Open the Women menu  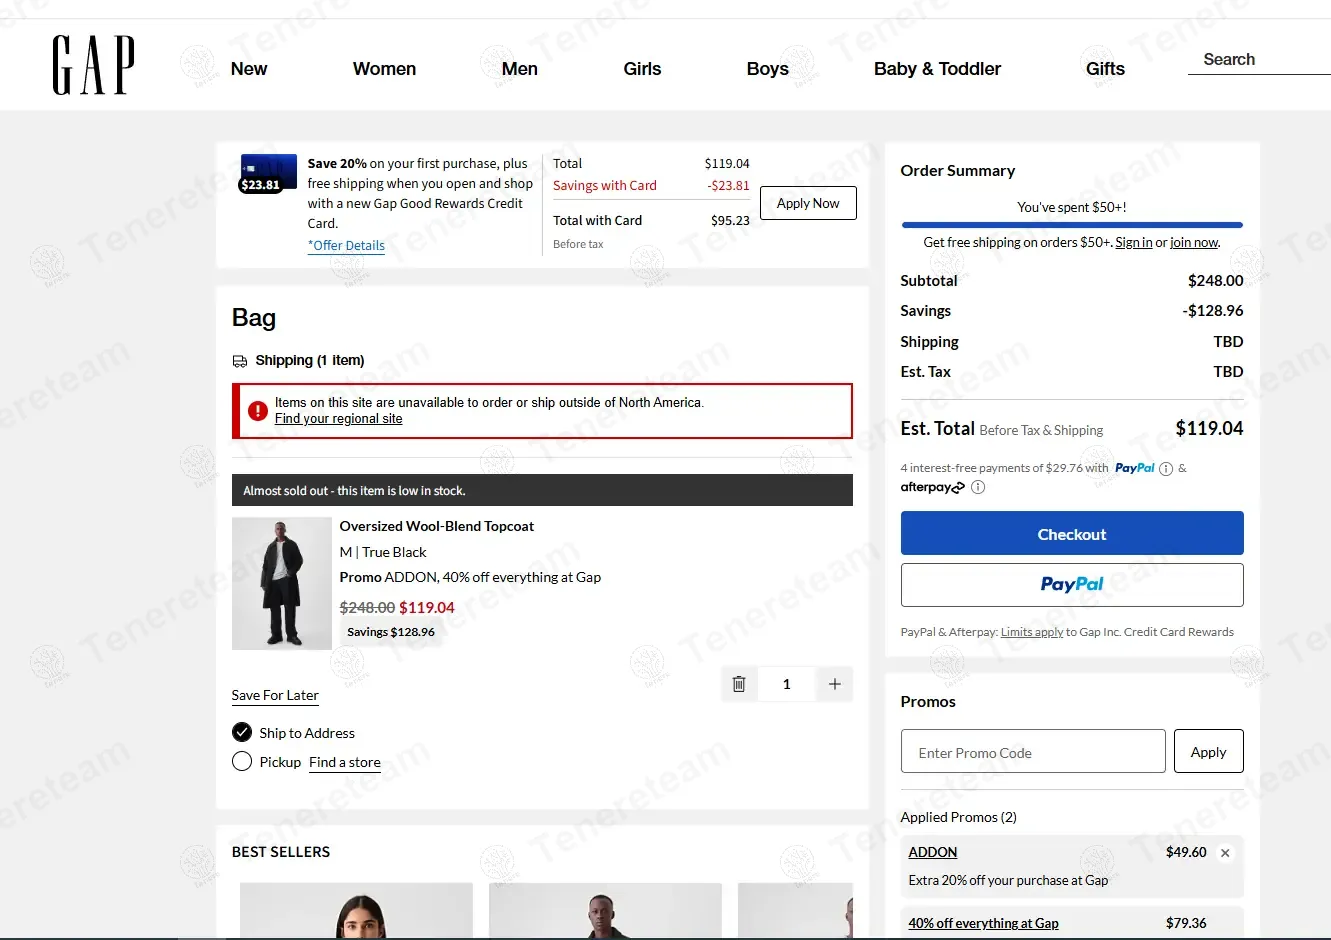pos(384,69)
